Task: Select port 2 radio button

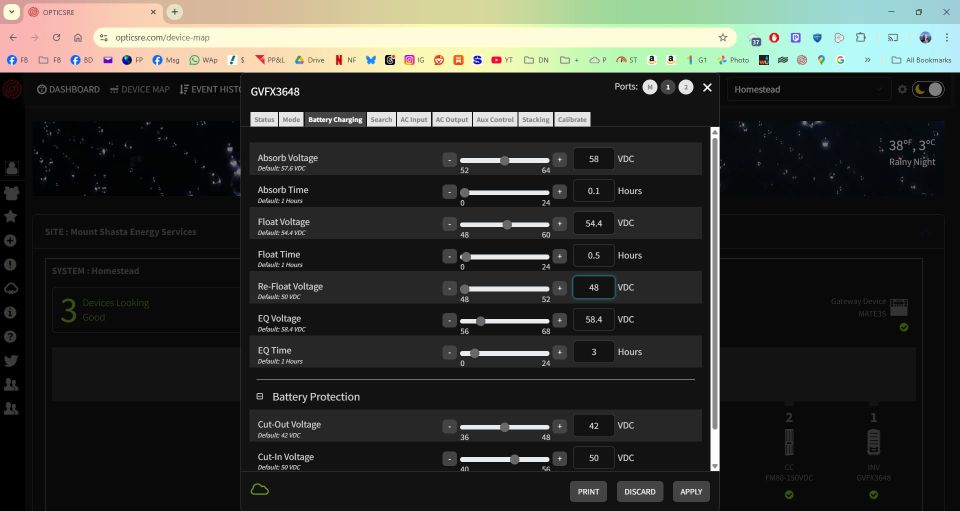Action: pyautogui.click(x=685, y=87)
